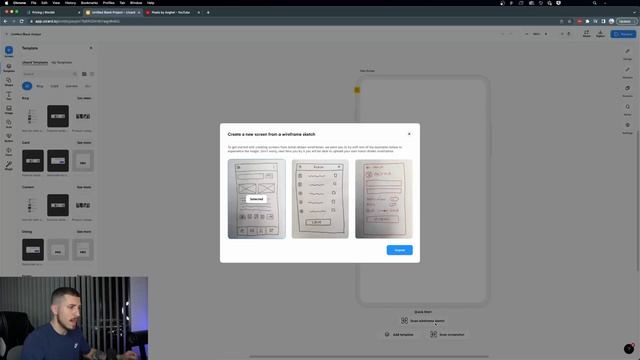Zoom out with minus button in toolbar
640x360 pixels.
527,34
